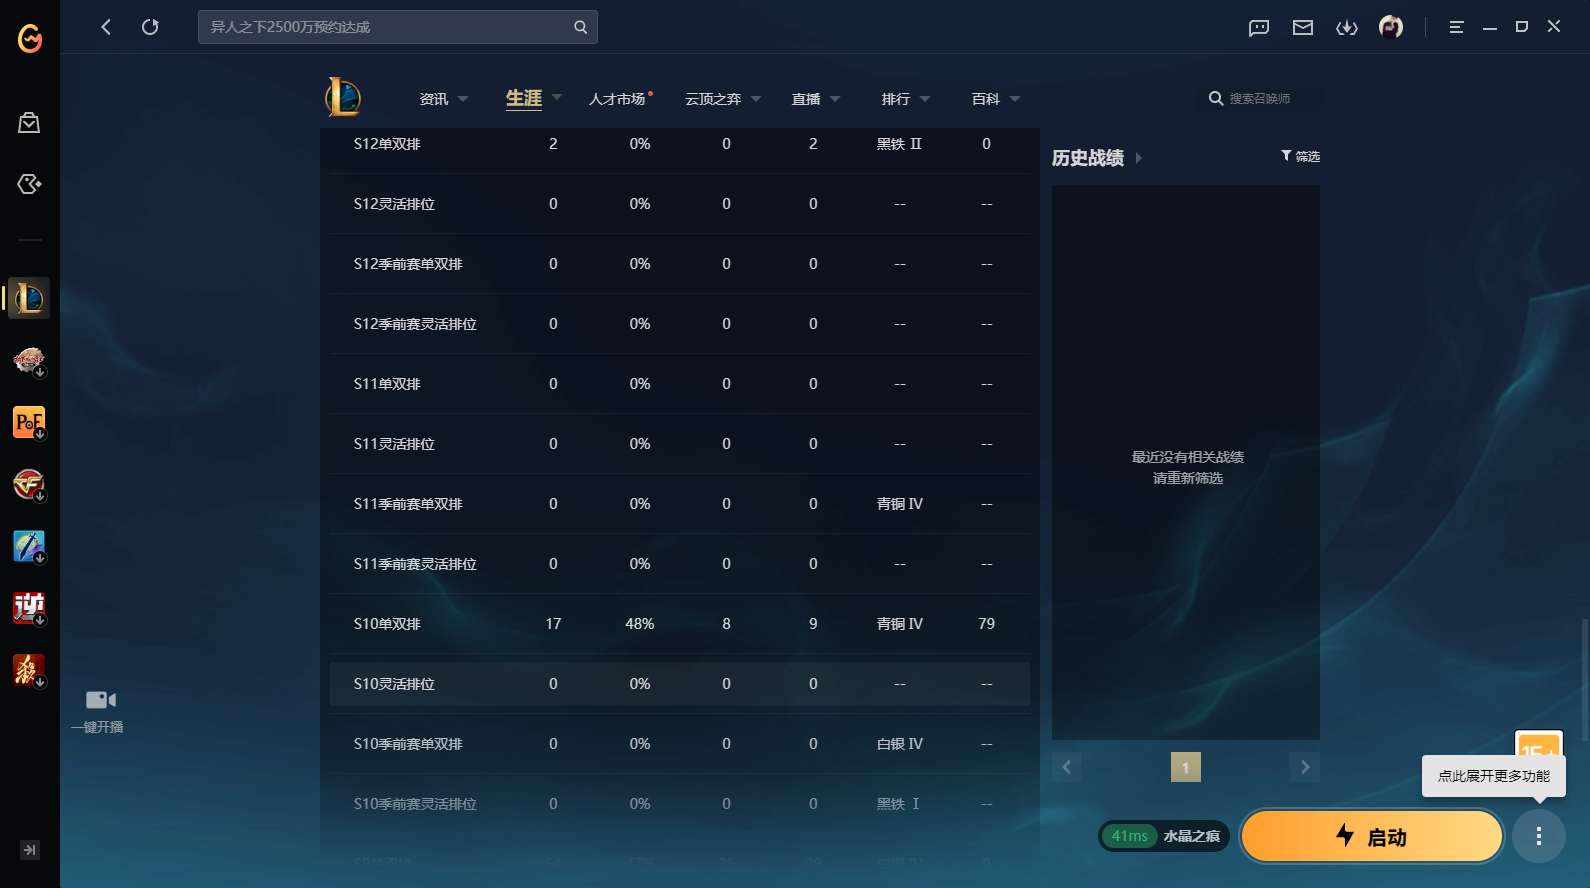1590x888 pixels.
Task: Click 黑铁 II rank in S12单双排 row
Action: [x=900, y=144]
